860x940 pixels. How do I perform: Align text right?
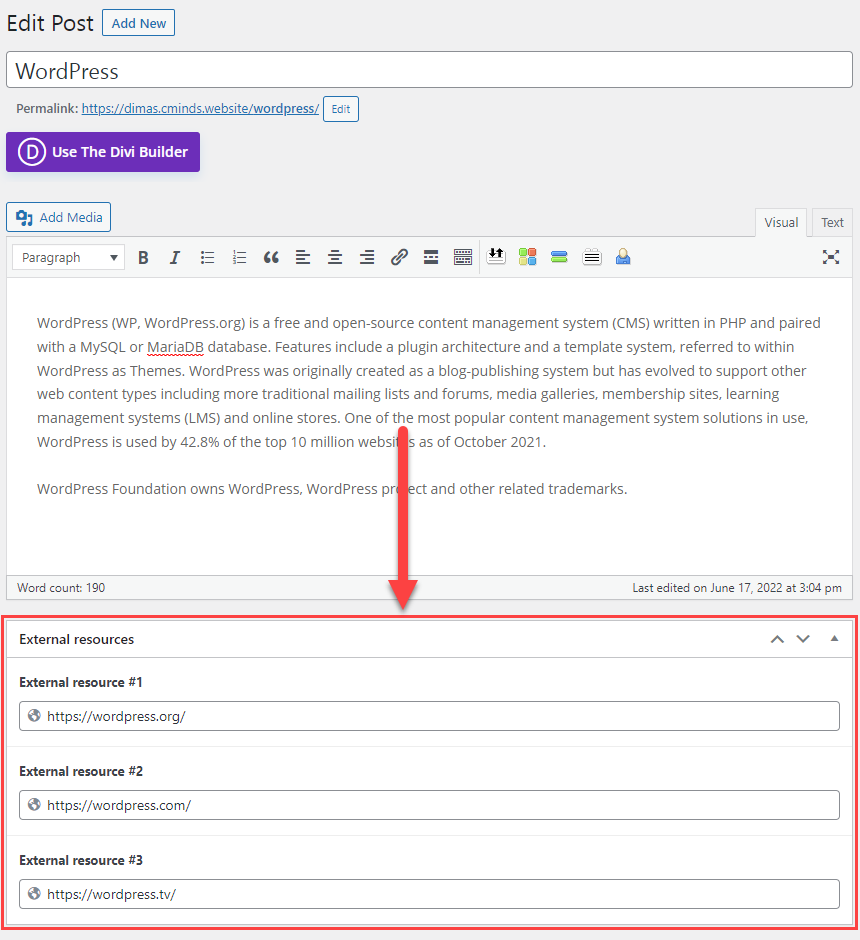point(367,258)
